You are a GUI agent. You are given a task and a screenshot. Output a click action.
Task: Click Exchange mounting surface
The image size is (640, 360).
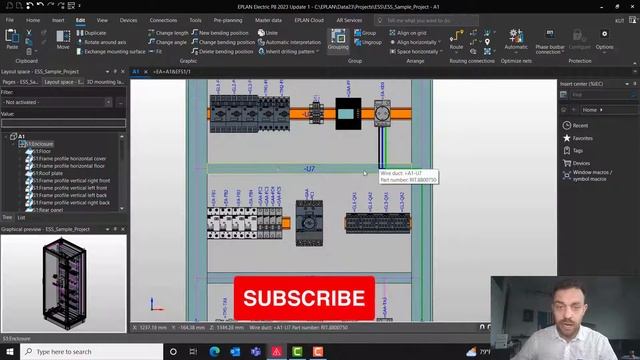tap(111, 51)
